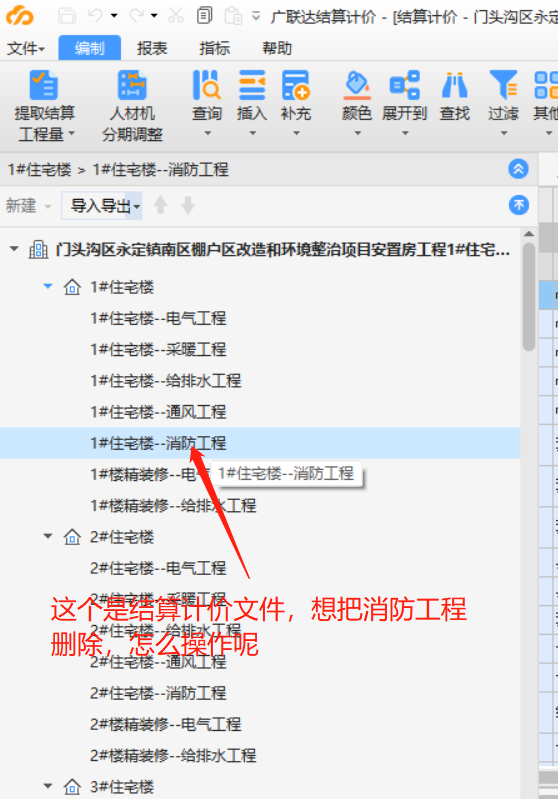Click the copy document icon
Screen dimensions: 558x799
[204, 15]
